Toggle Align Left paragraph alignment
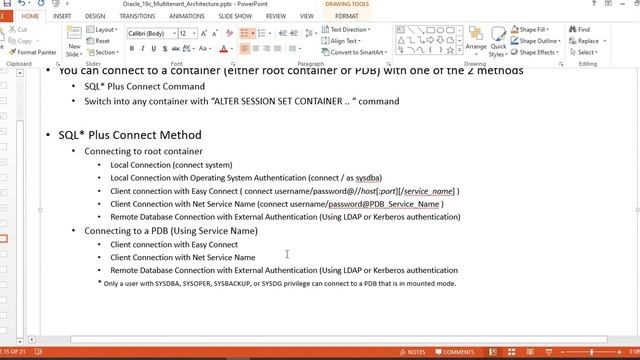This screenshot has height=360, width=640. click(244, 49)
